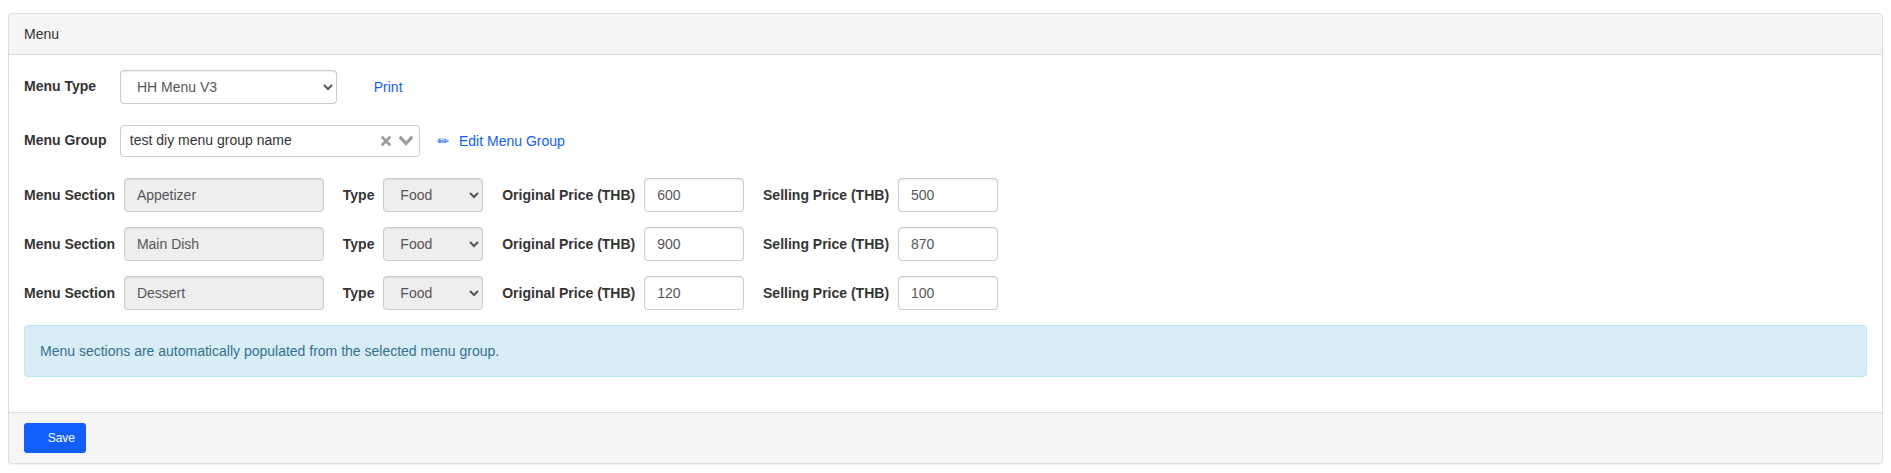1891x473 pixels.
Task: Click Main Dish Selling Price field
Action: coord(947,244)
